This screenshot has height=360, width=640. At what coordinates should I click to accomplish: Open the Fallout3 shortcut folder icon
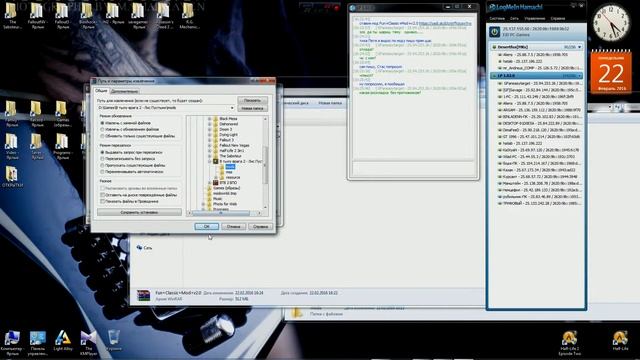pos(62,16)
